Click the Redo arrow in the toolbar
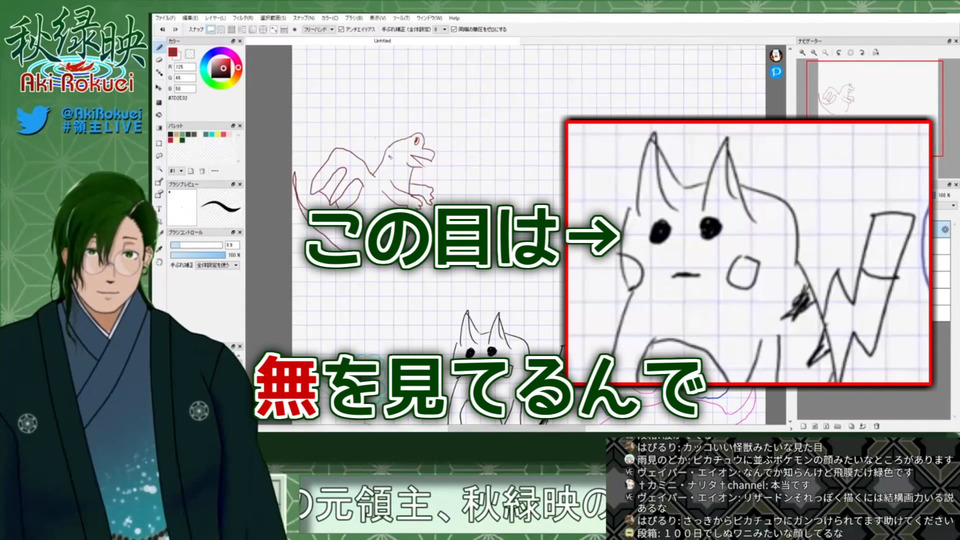Image resolution: width=960 pixels, height=540 pixels. (175, 29)
